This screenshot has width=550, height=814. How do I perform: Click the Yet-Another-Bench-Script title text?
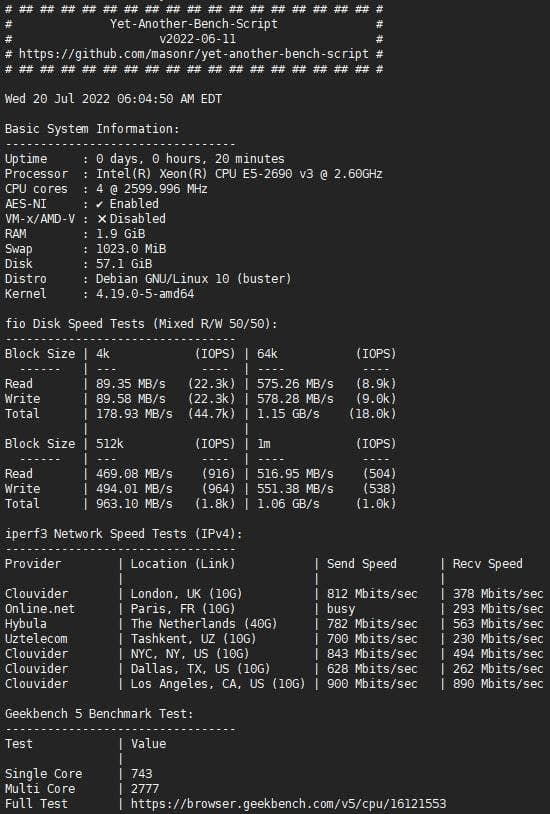click(x=194, y=24)
